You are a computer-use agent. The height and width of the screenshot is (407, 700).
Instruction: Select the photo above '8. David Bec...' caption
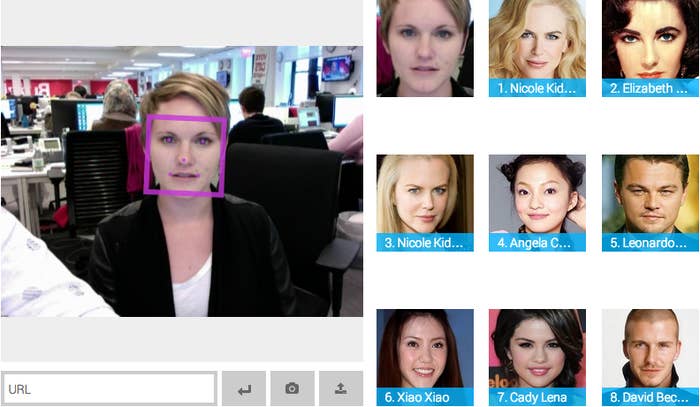(650, 349)
